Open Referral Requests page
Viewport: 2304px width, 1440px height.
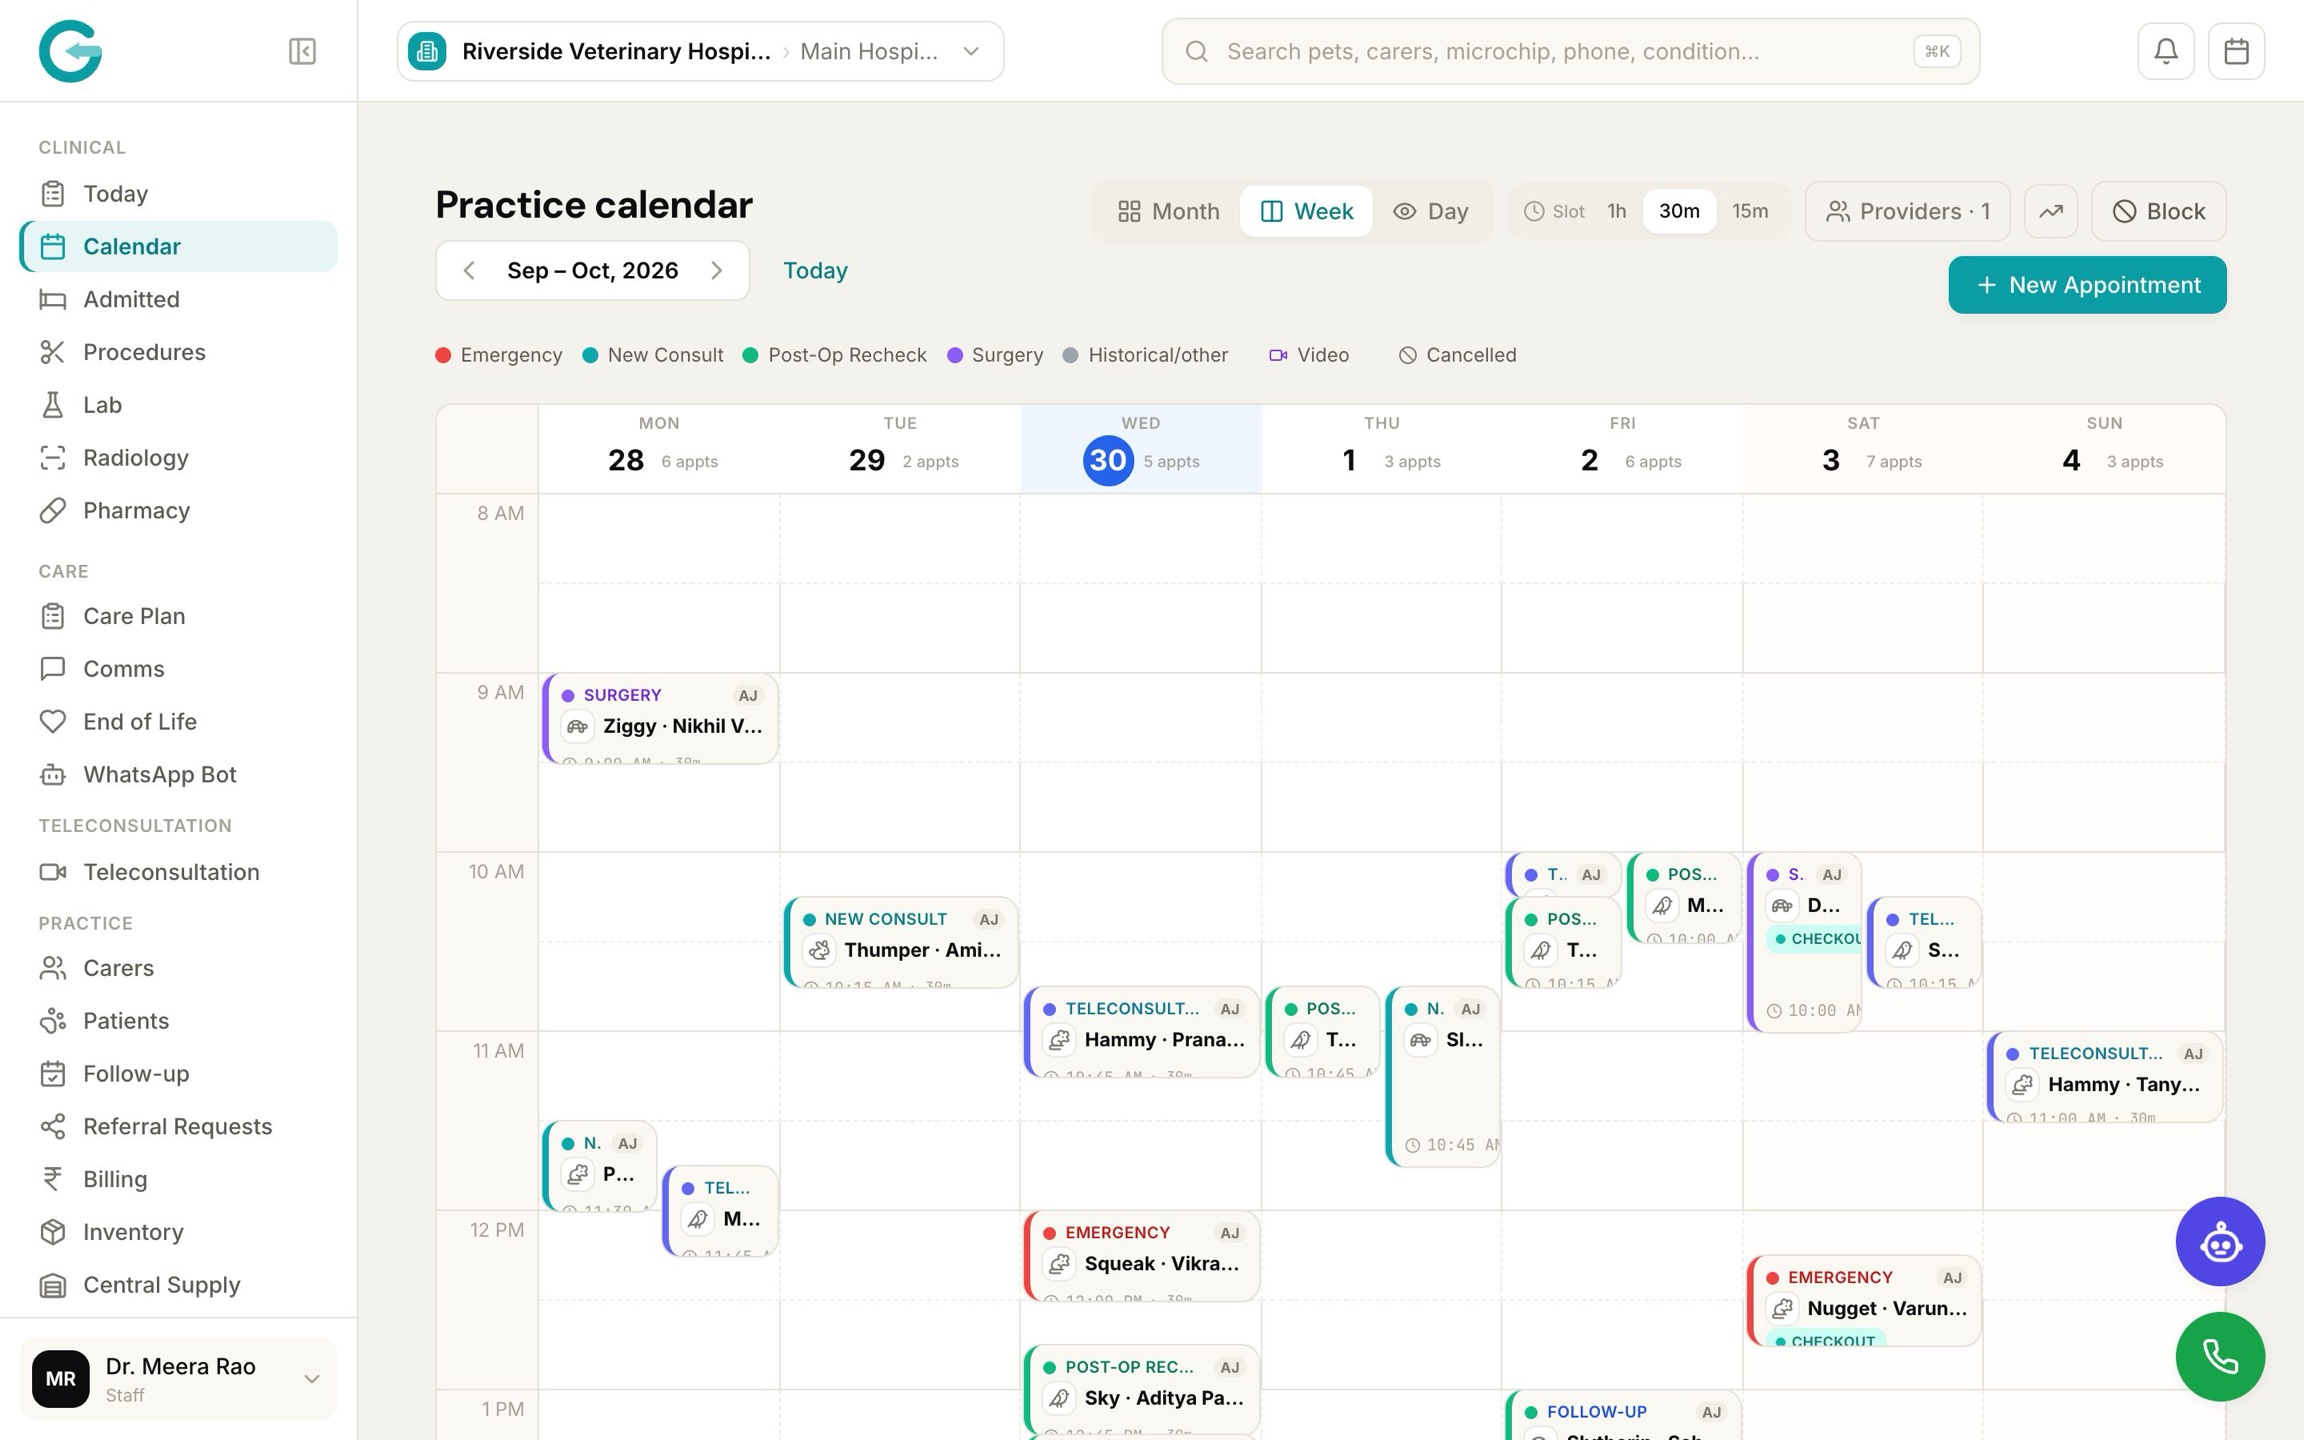(x=178, y=1126)
